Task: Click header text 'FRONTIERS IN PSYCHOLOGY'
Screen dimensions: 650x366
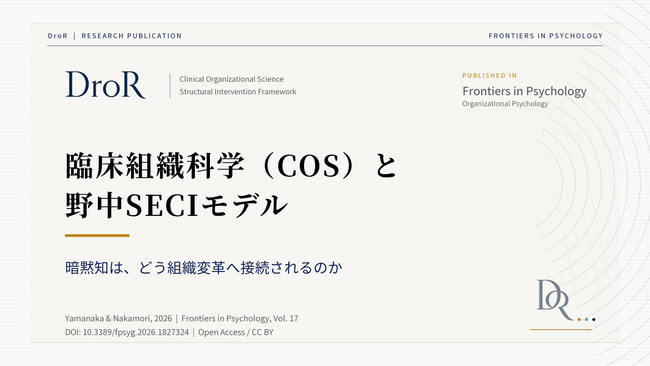Action: [x=546, y=36]
